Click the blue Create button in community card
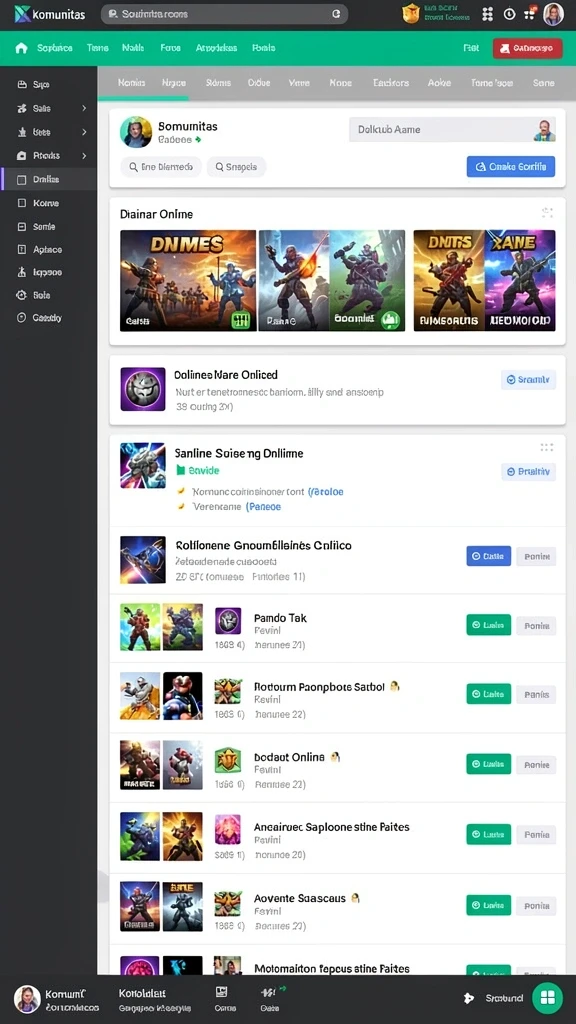Screen dimensions: 576x1024 pos(511,167)
